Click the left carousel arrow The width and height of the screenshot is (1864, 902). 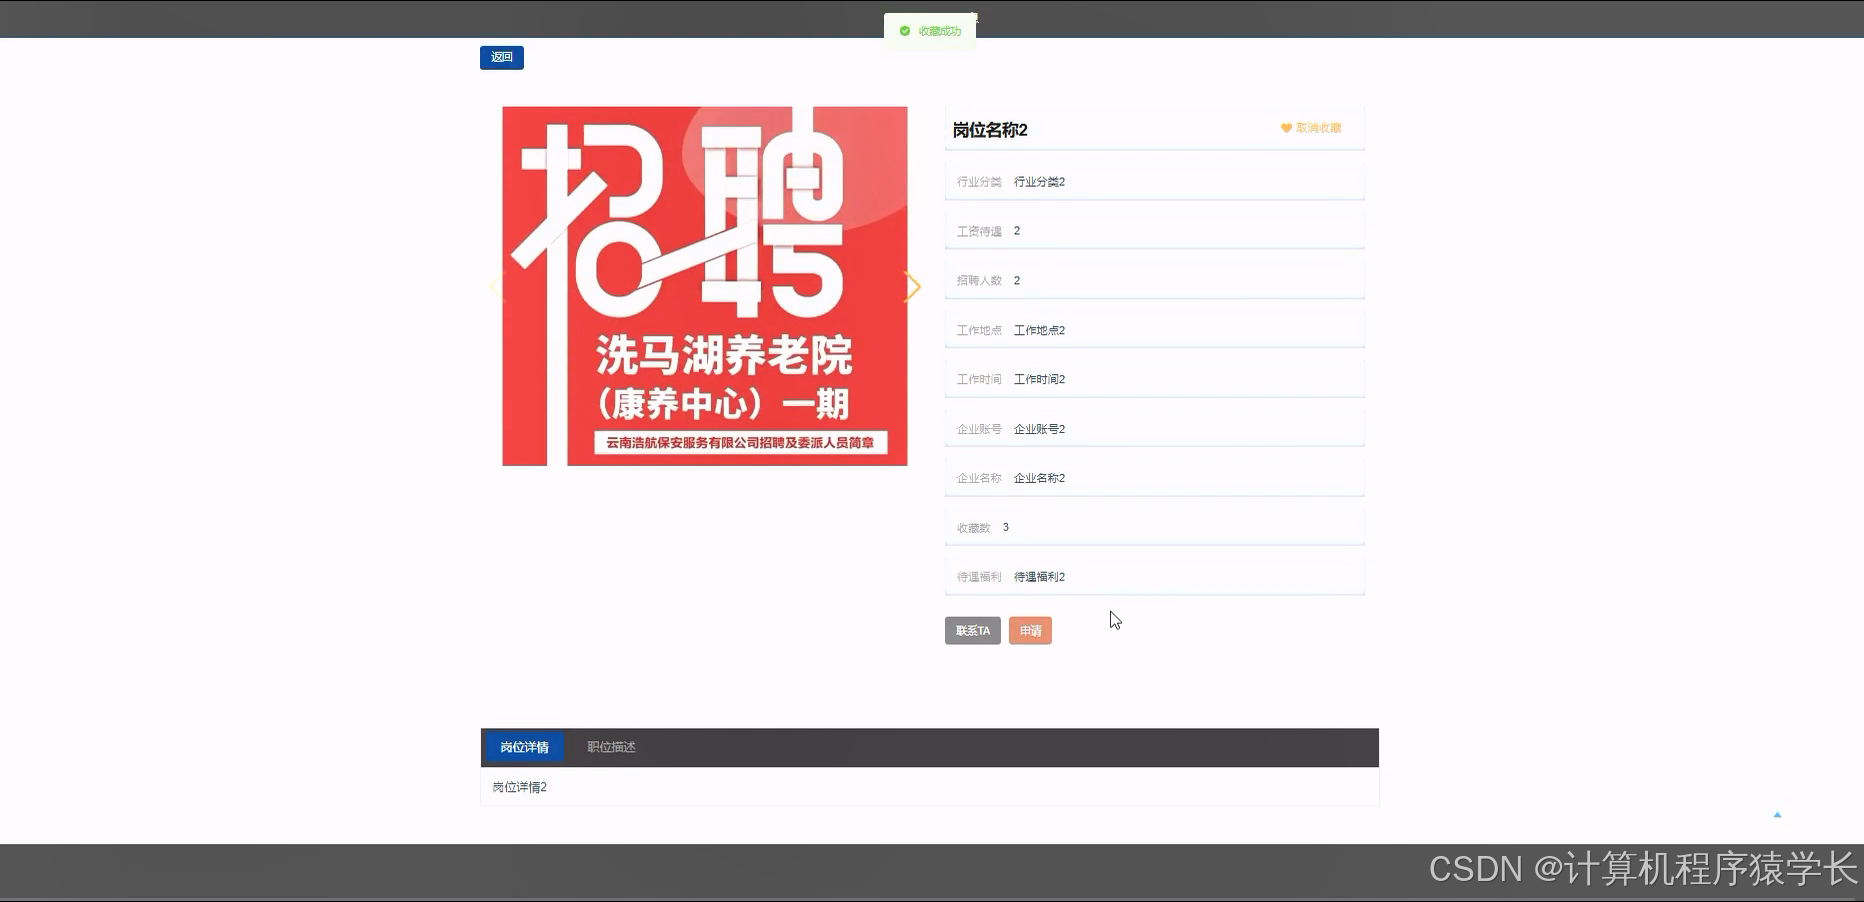point(496,287)
